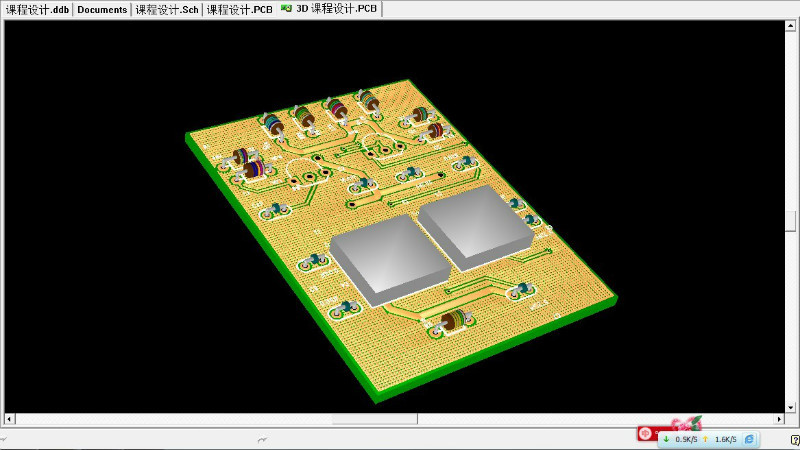Viewport: 800px width, 450px height.
Task: Open the 课程设计.PCB layout tab
Action: pos(238,9)
